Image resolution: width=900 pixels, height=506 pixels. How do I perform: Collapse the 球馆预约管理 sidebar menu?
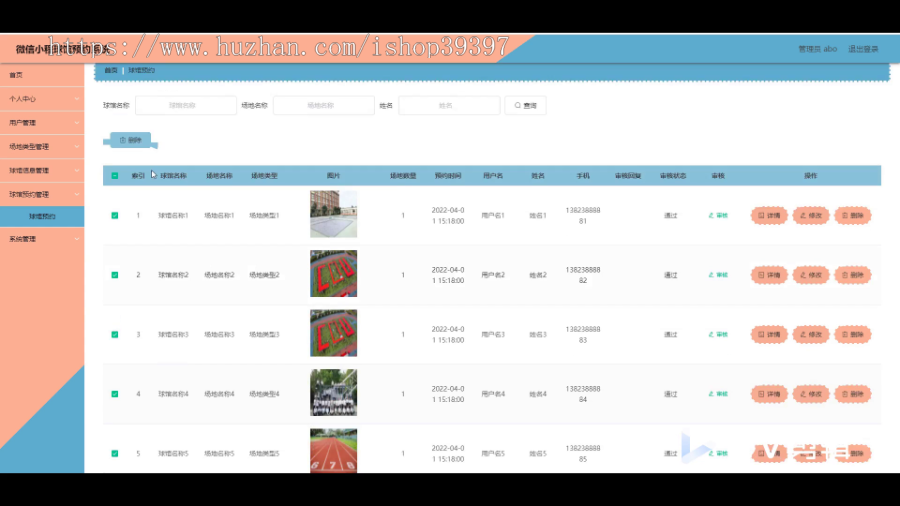tap(42, 194)
